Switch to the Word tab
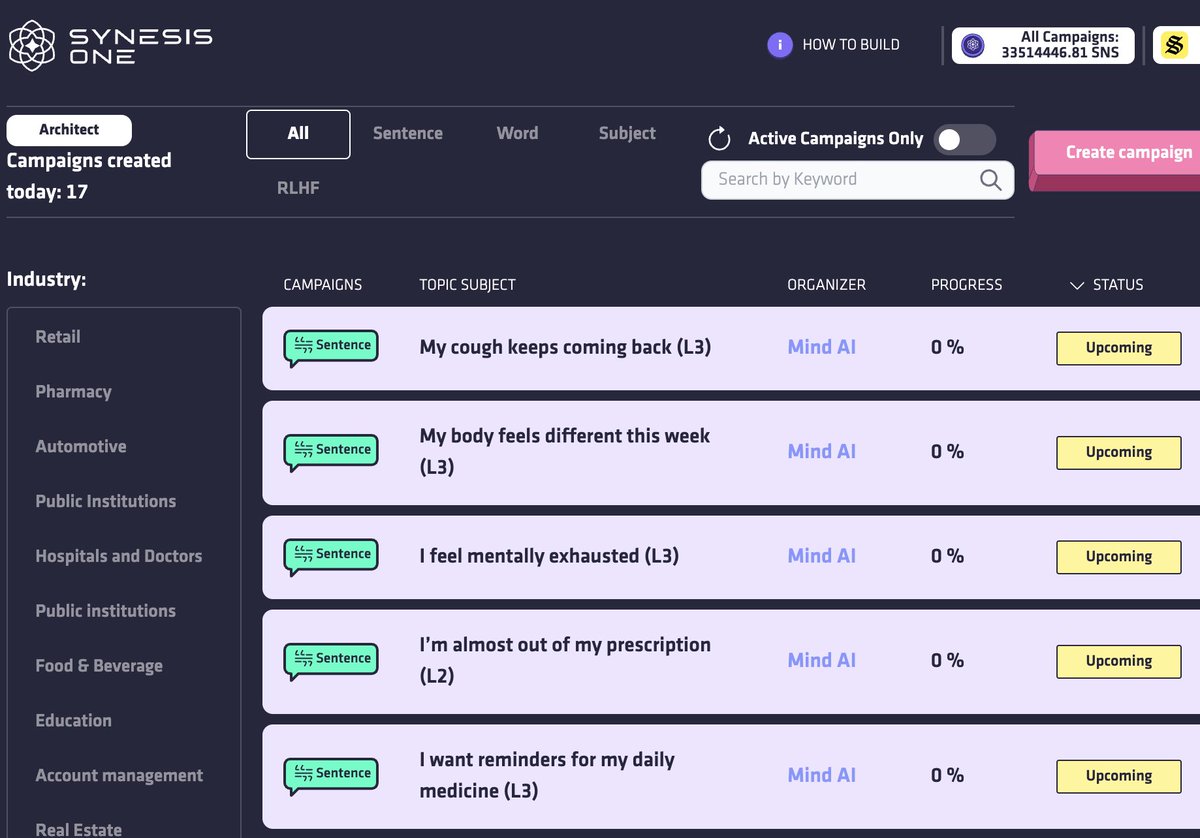 517,133
